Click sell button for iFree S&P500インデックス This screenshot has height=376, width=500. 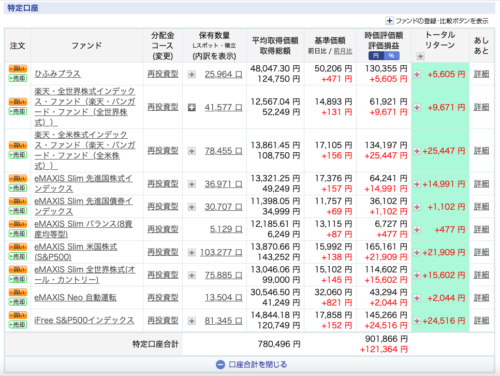point(18,325)
